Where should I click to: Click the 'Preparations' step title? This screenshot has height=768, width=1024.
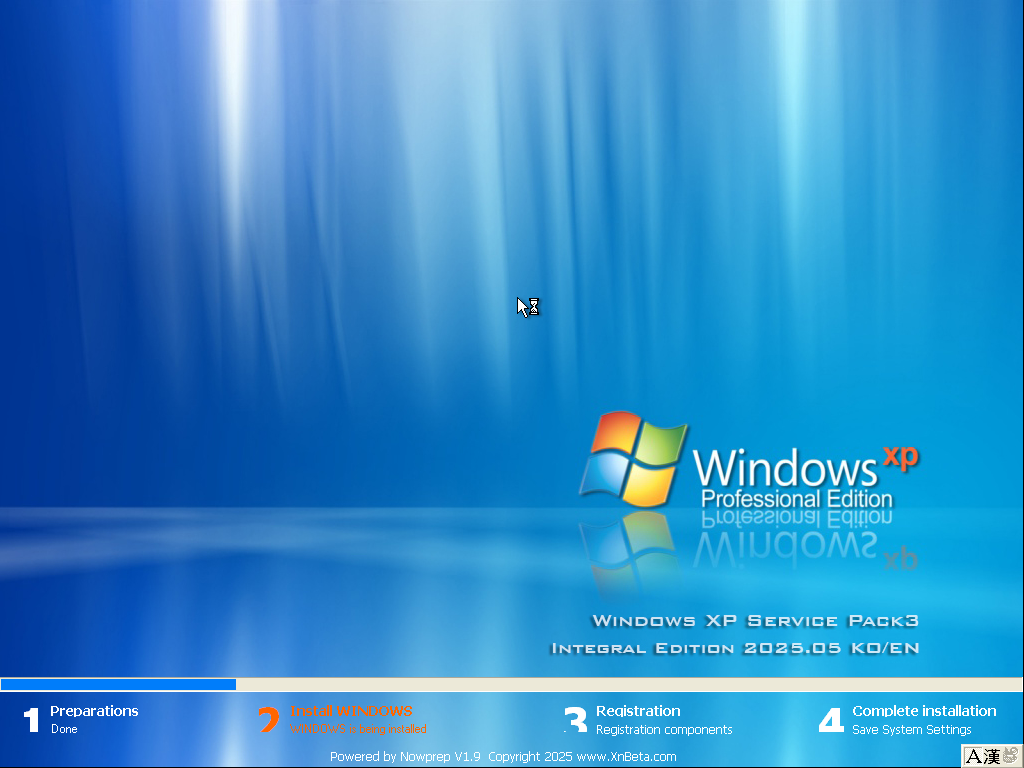point(94,711)
